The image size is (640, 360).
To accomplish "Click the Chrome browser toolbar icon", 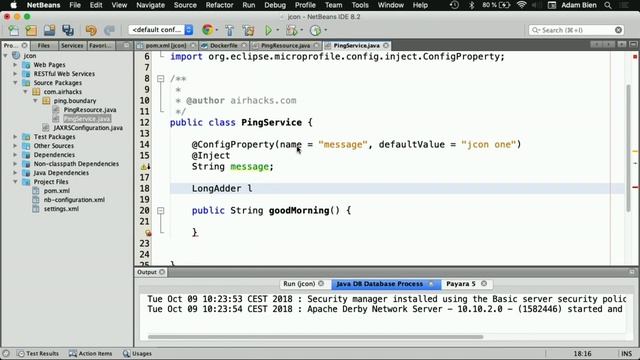I will (207, 30).
